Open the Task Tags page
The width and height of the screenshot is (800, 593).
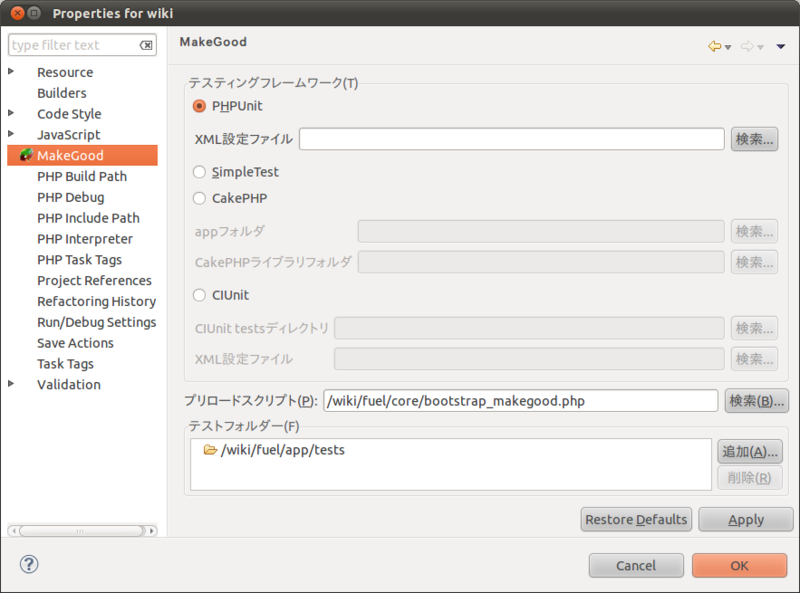(65, 364)
